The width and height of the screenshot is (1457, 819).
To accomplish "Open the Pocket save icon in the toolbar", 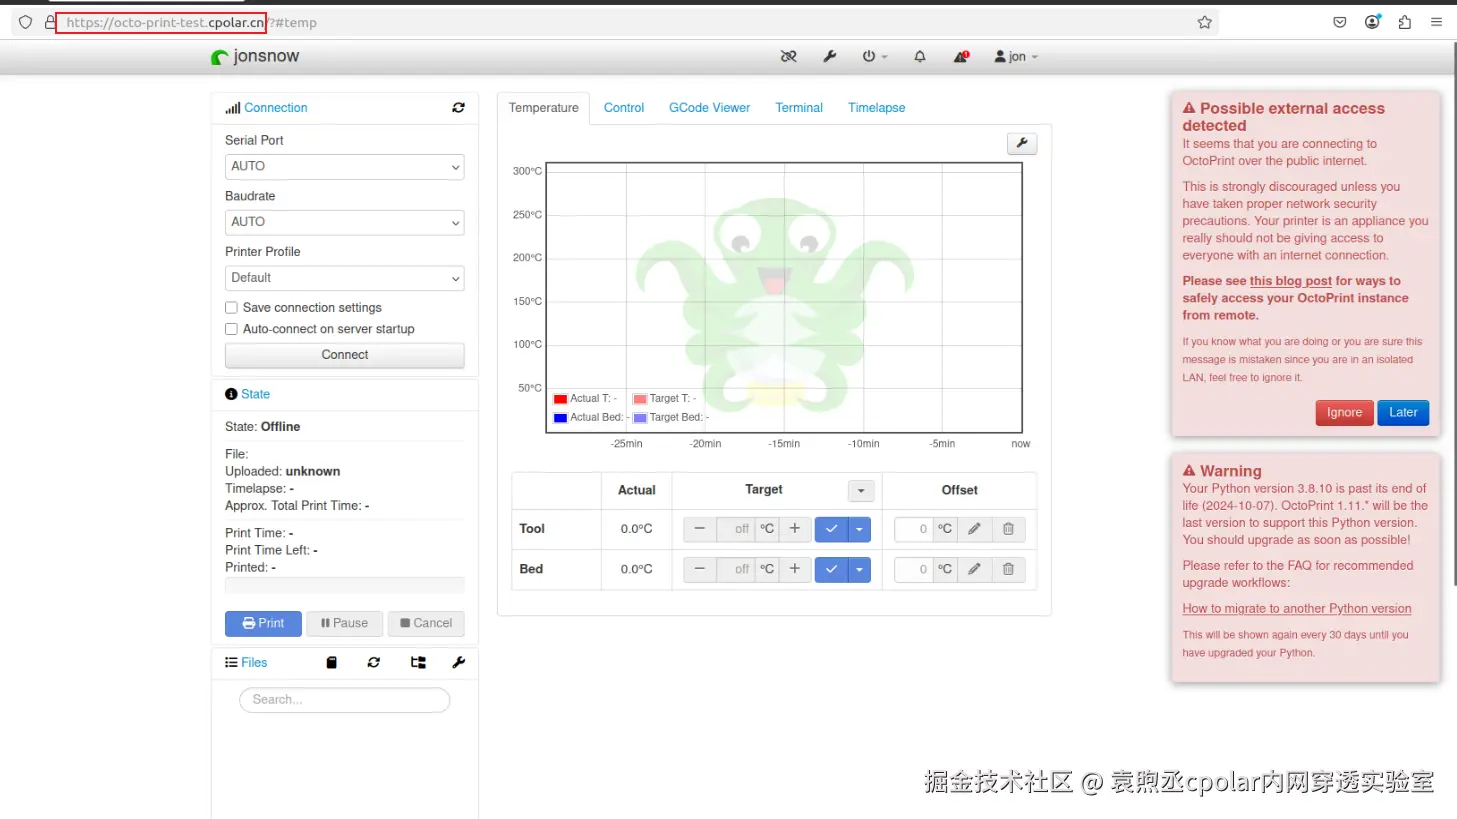I will (1340, 22).
